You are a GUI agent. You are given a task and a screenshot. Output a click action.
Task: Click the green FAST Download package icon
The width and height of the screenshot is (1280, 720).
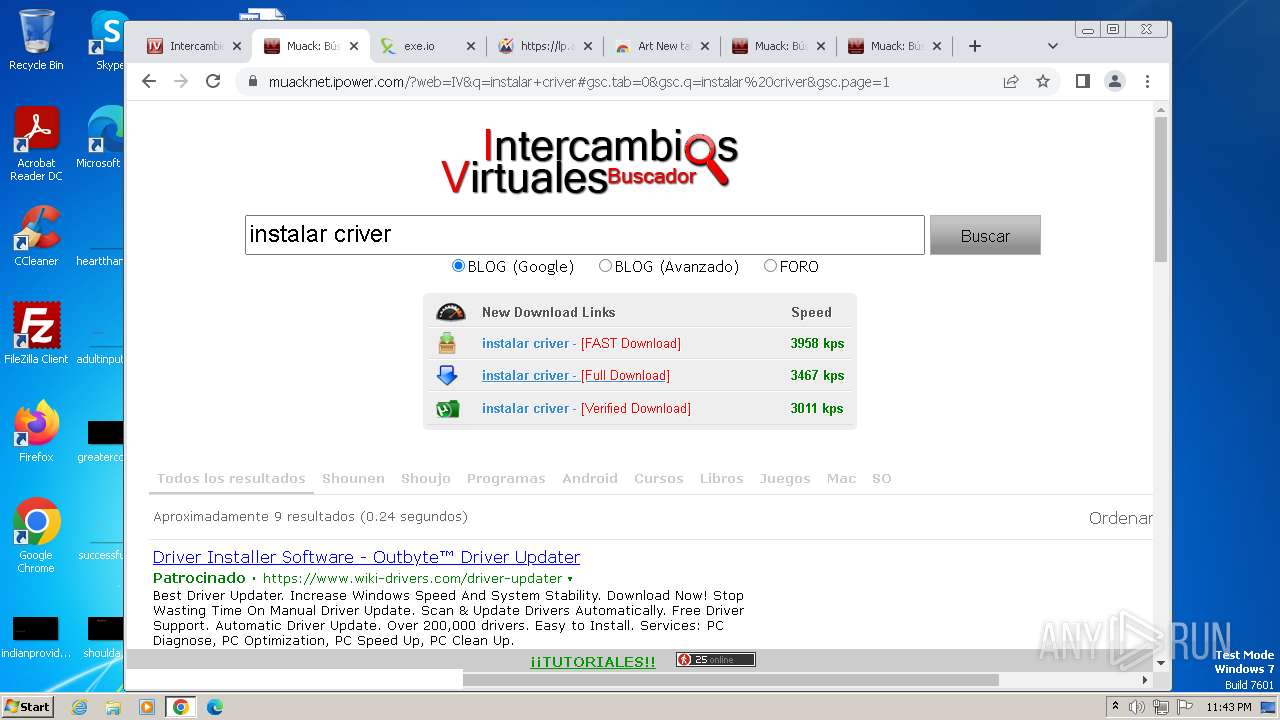[x=447, y=343]
